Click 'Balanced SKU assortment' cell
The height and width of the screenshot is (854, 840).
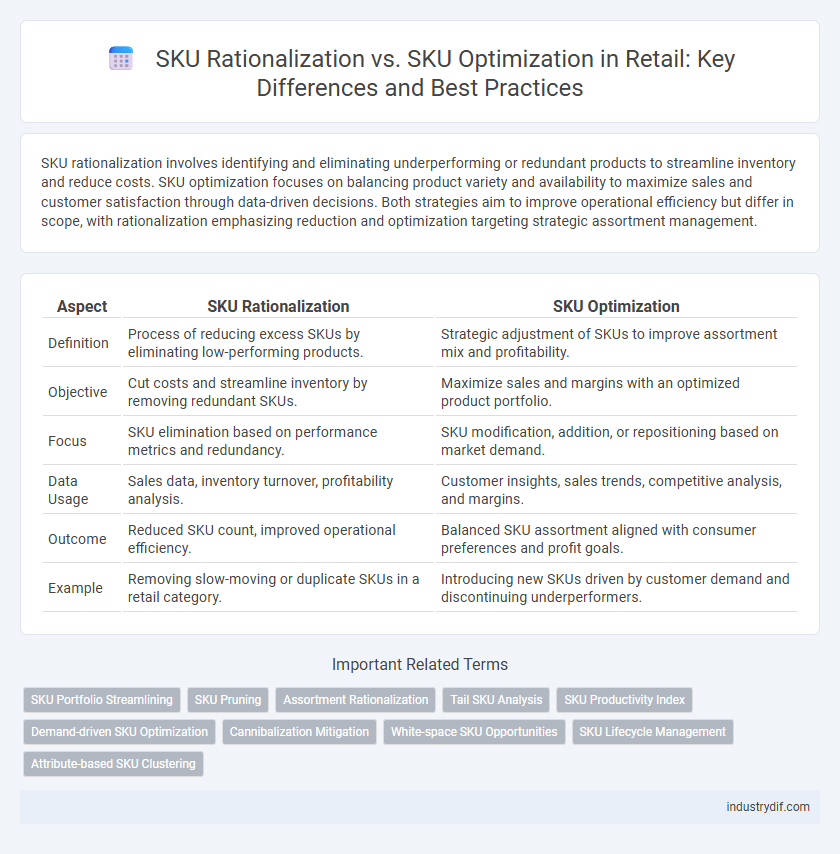[616, 539]
